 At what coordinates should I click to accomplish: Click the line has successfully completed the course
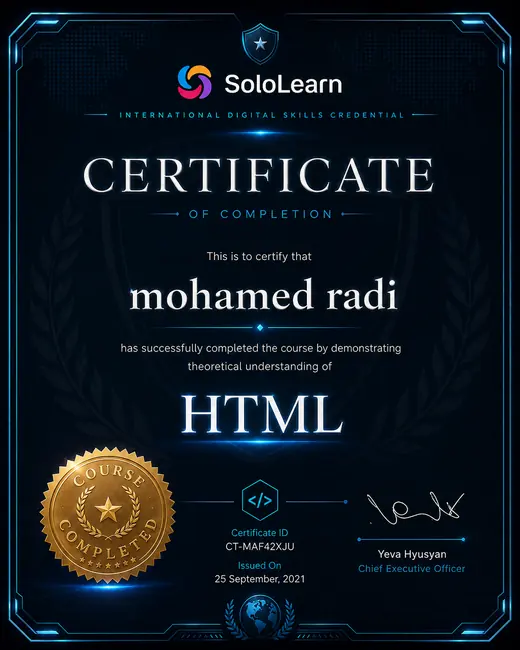tap(261, 348)
